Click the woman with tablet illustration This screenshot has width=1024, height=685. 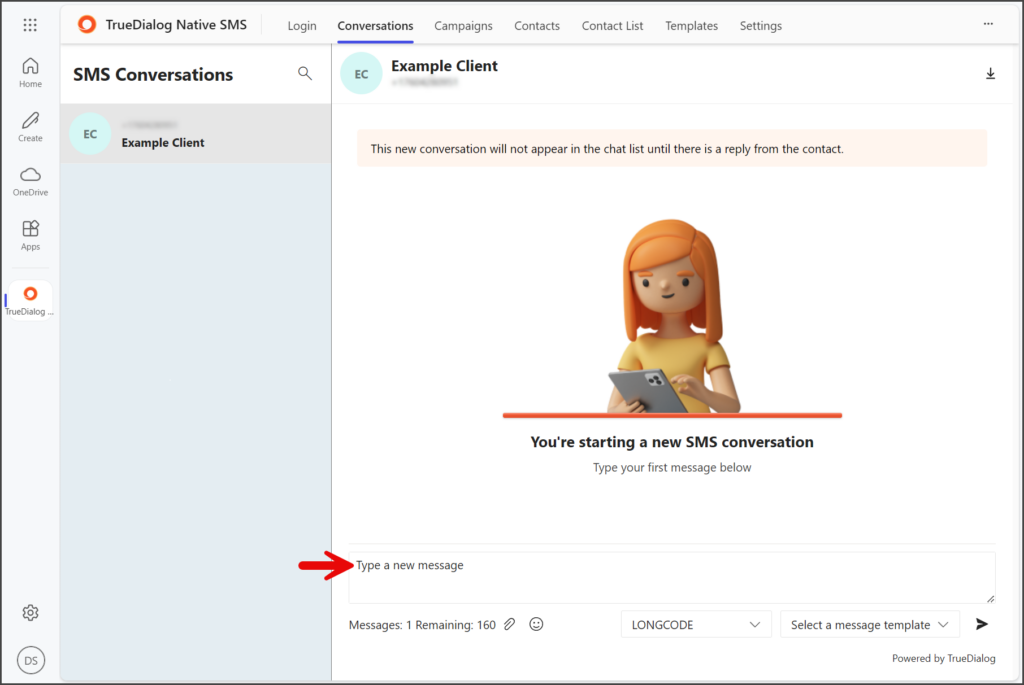pos(672,317)
